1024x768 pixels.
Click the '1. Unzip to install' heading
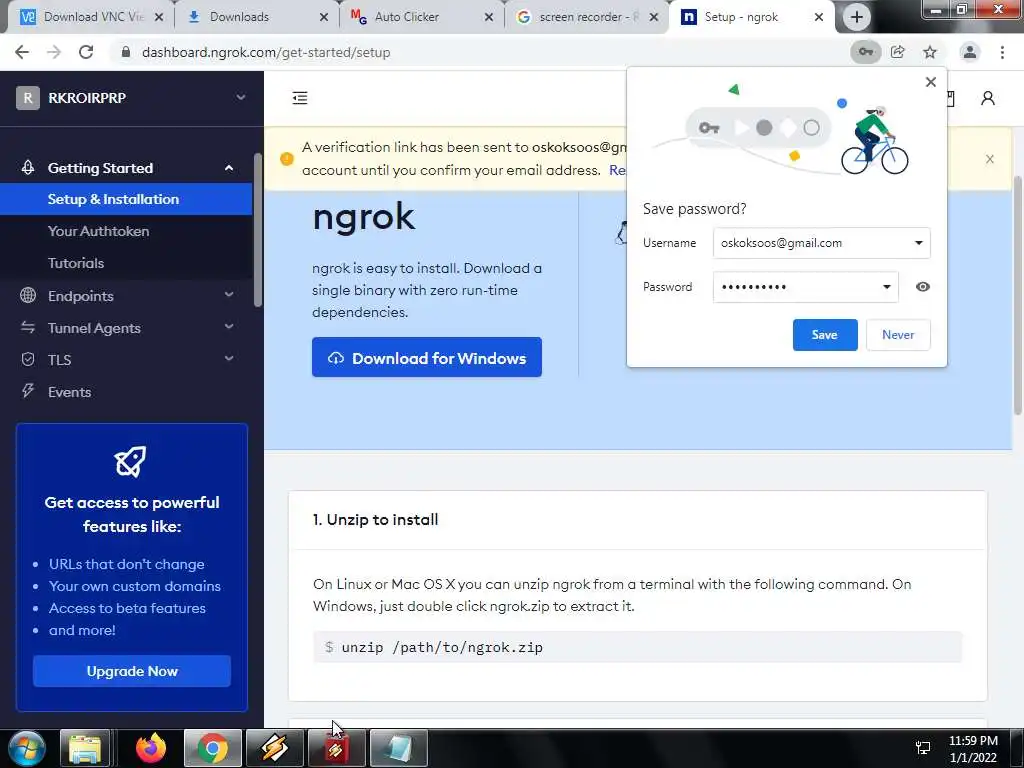click(x=376, y=520)
